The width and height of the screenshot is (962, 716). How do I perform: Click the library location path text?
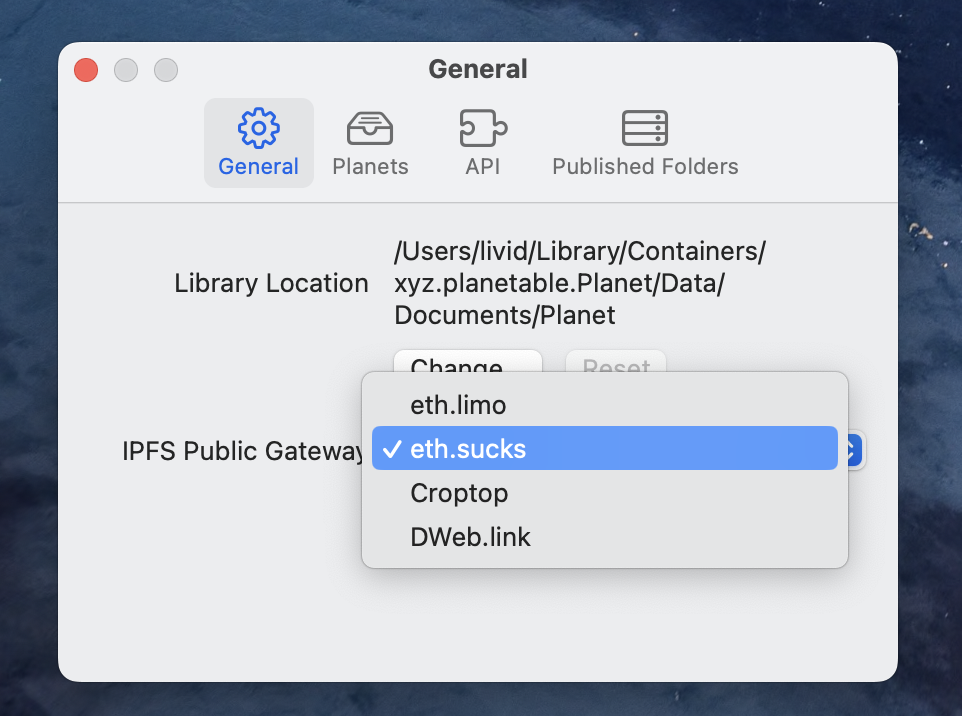580,283
